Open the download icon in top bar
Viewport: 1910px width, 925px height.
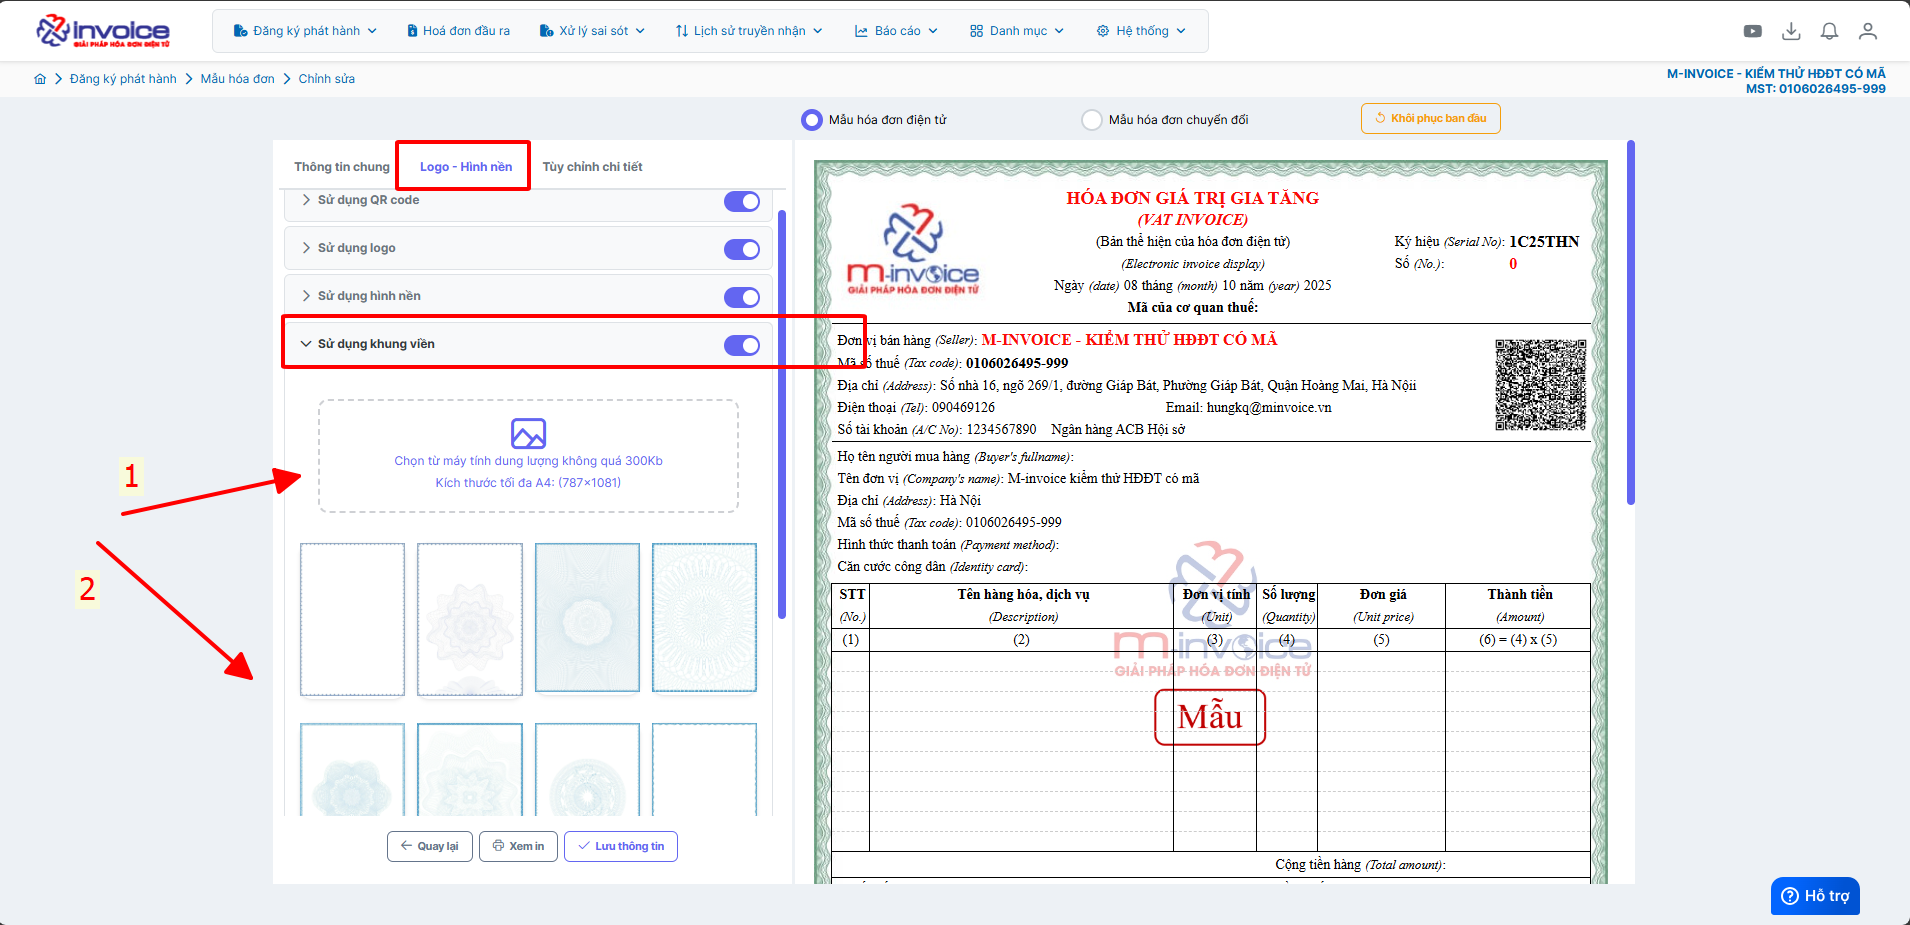[1791, 31]
